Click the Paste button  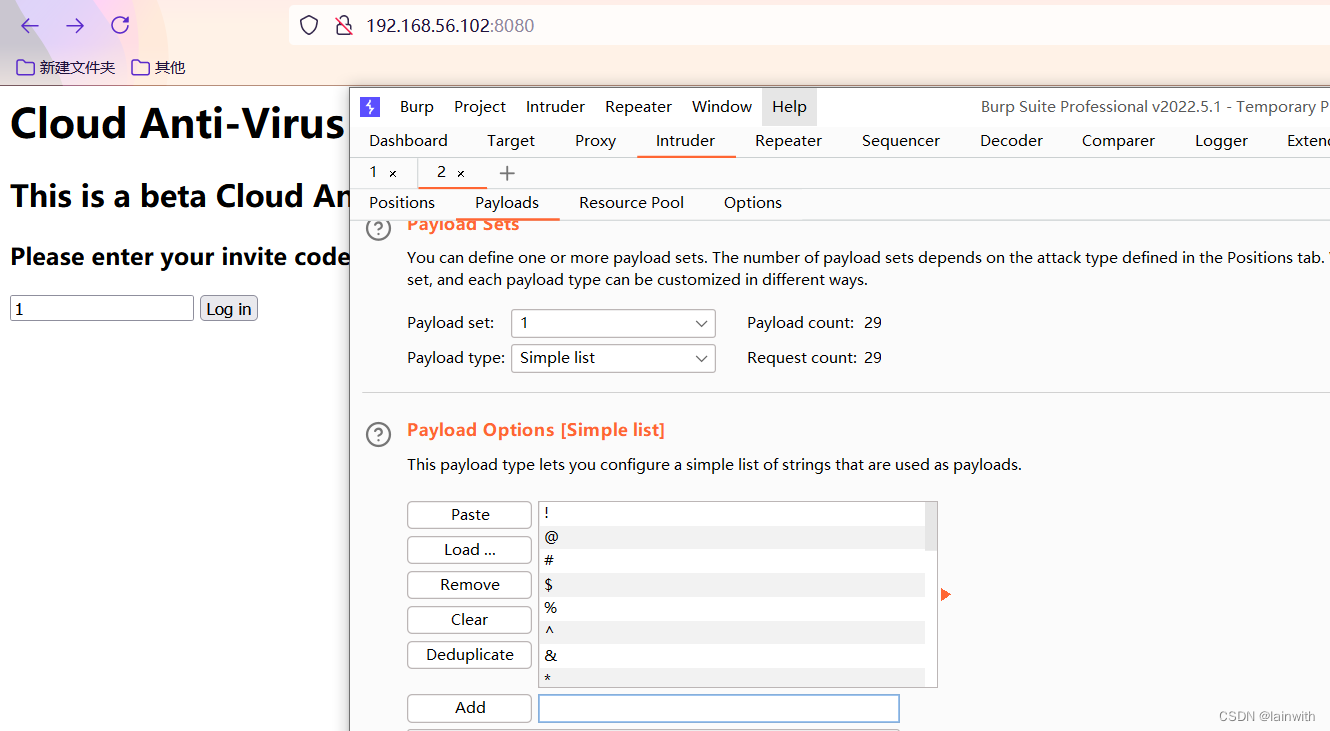pos(469,515)
